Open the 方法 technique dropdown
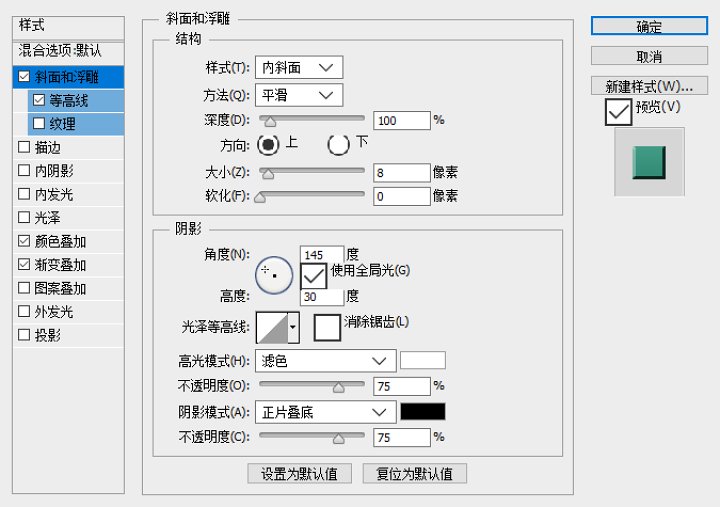Screen dimensions: 720x507 [x=299, y=95]
